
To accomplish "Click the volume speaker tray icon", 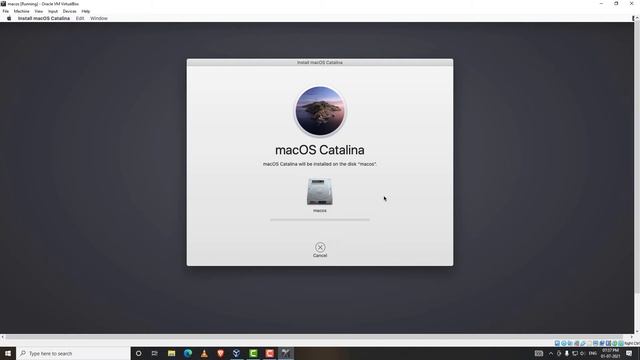I will click(582, 353).
